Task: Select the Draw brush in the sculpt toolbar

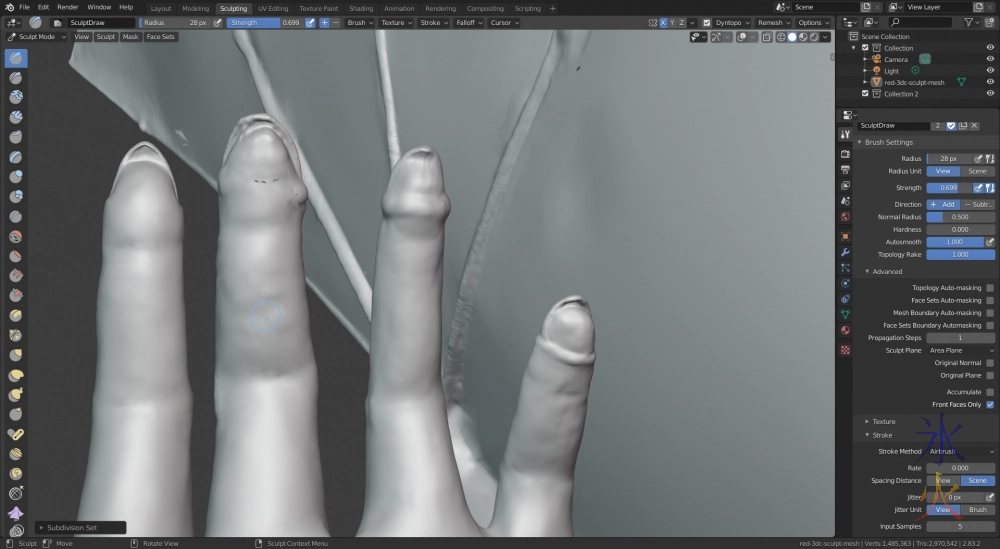Action: (x=16, y=58)
